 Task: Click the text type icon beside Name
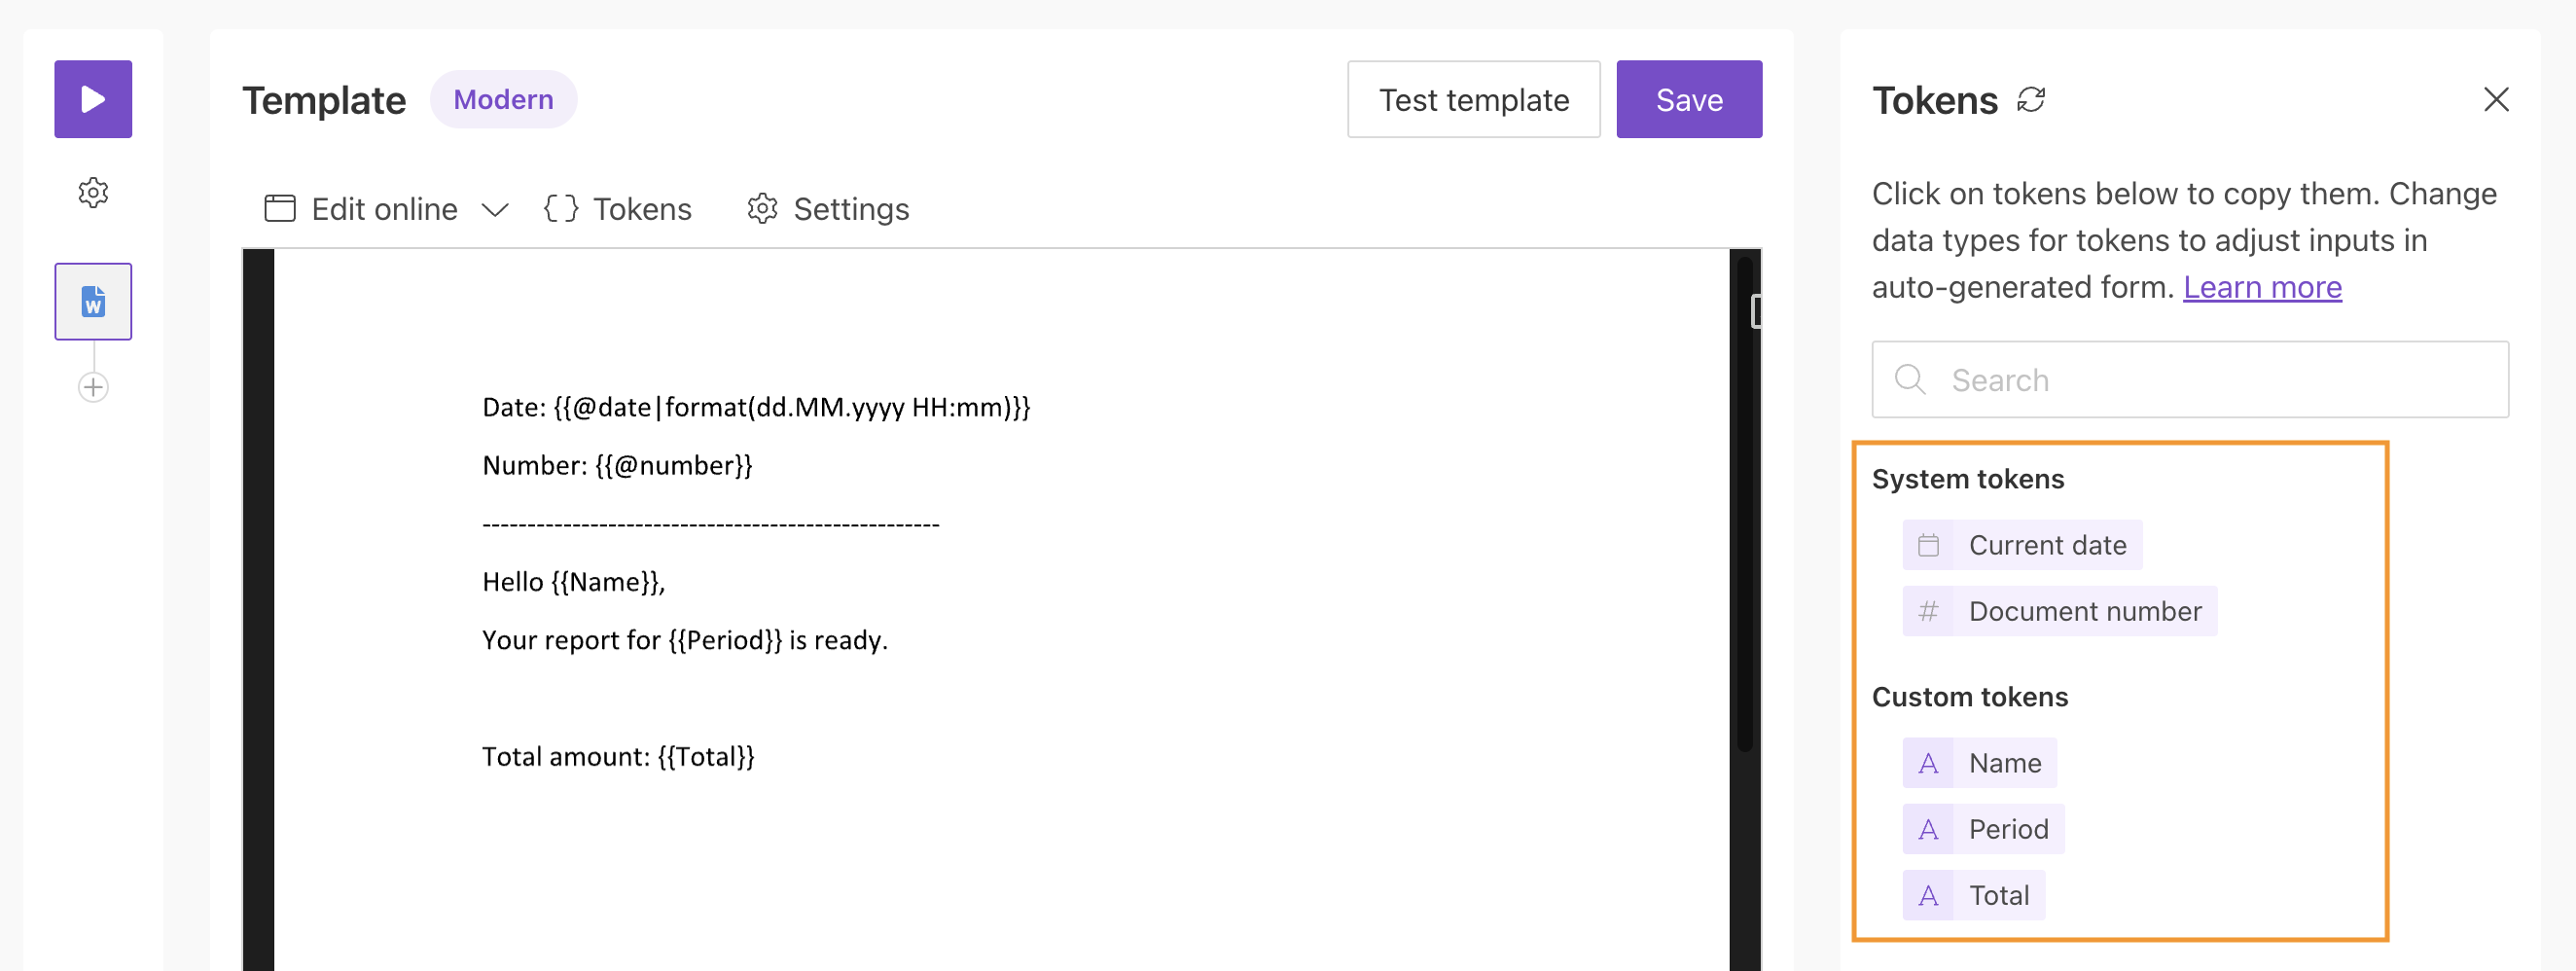[x=1928, y=763]
